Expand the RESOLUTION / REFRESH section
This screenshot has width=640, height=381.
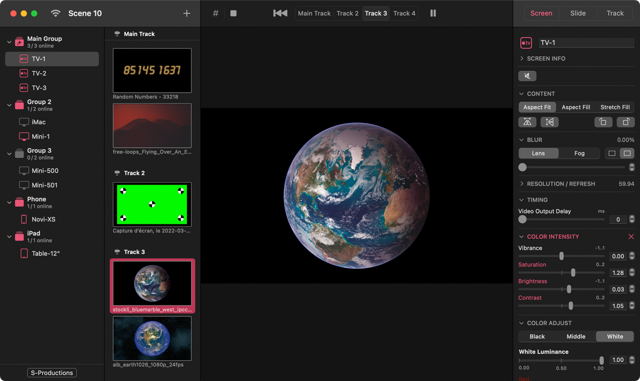(522, 184)
